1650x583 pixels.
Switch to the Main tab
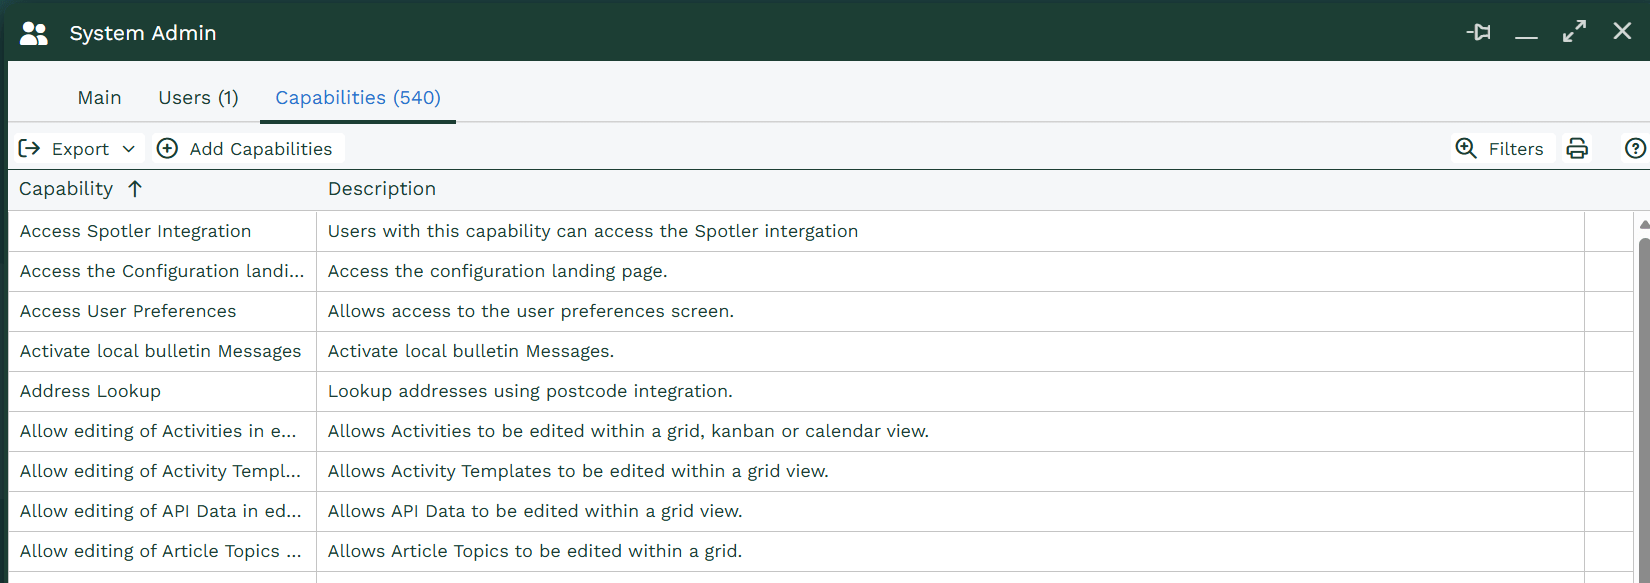click(x=99, y=98)
